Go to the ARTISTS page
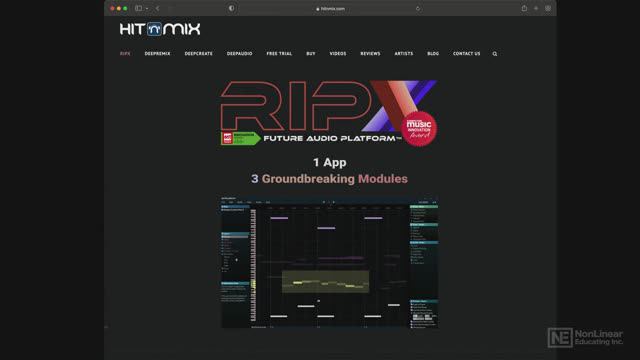 coord(404,53)
